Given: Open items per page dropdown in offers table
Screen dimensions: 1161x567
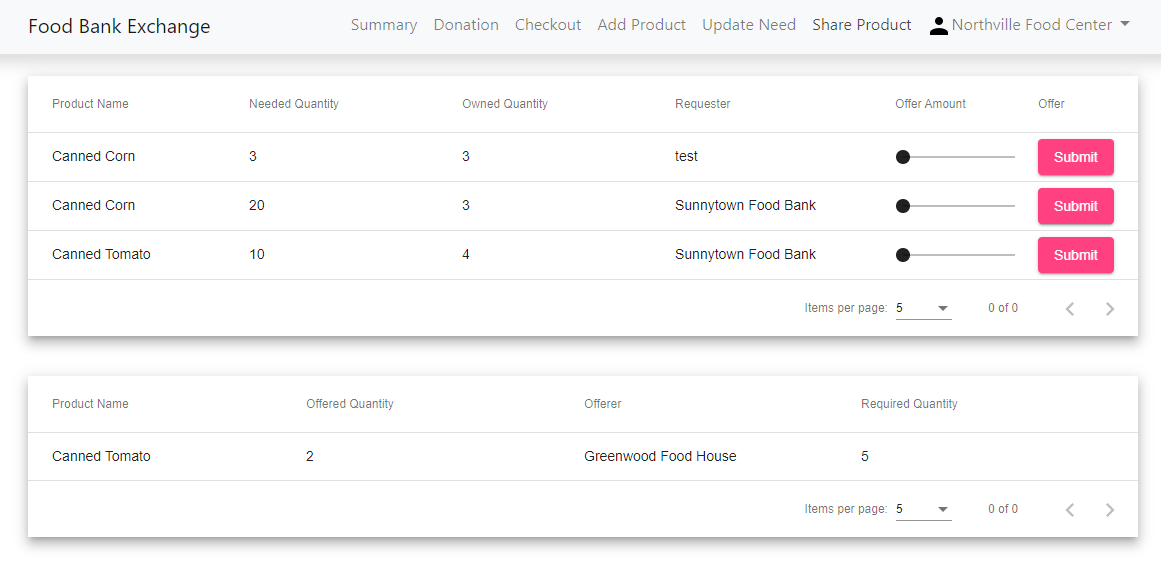Looking at the screenshot, I should click(923, 510).
